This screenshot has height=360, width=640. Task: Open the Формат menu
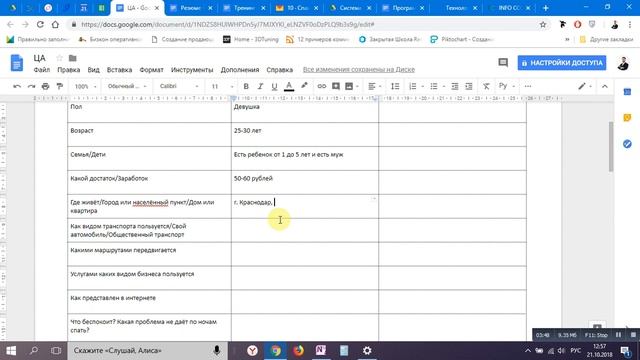pyautogui.click(x=151, y=70)
